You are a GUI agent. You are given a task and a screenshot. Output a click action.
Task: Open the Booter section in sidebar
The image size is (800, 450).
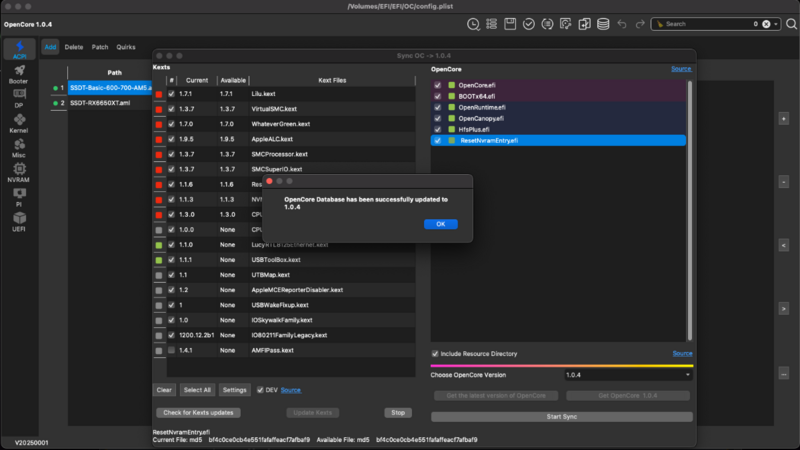20,74
